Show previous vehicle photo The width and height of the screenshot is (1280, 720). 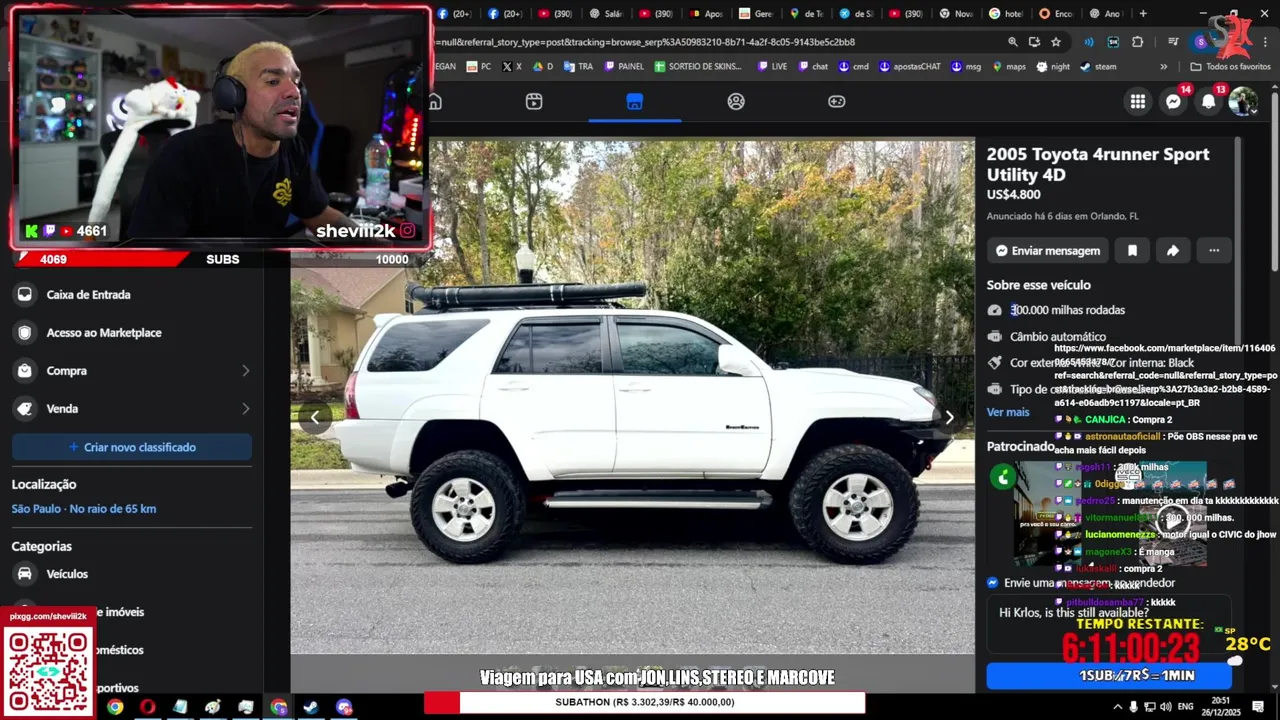(315, 417)
